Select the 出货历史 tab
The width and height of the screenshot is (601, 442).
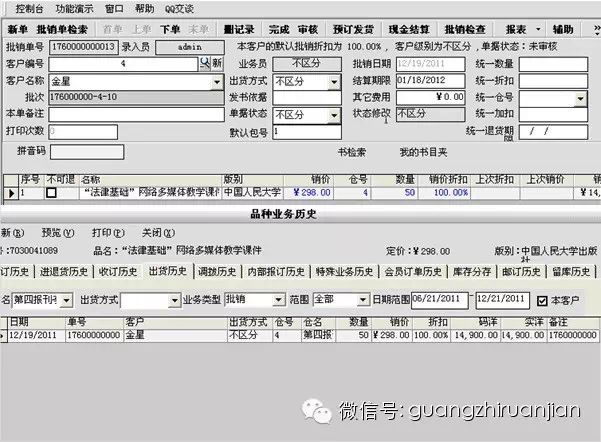click(167, 271)
